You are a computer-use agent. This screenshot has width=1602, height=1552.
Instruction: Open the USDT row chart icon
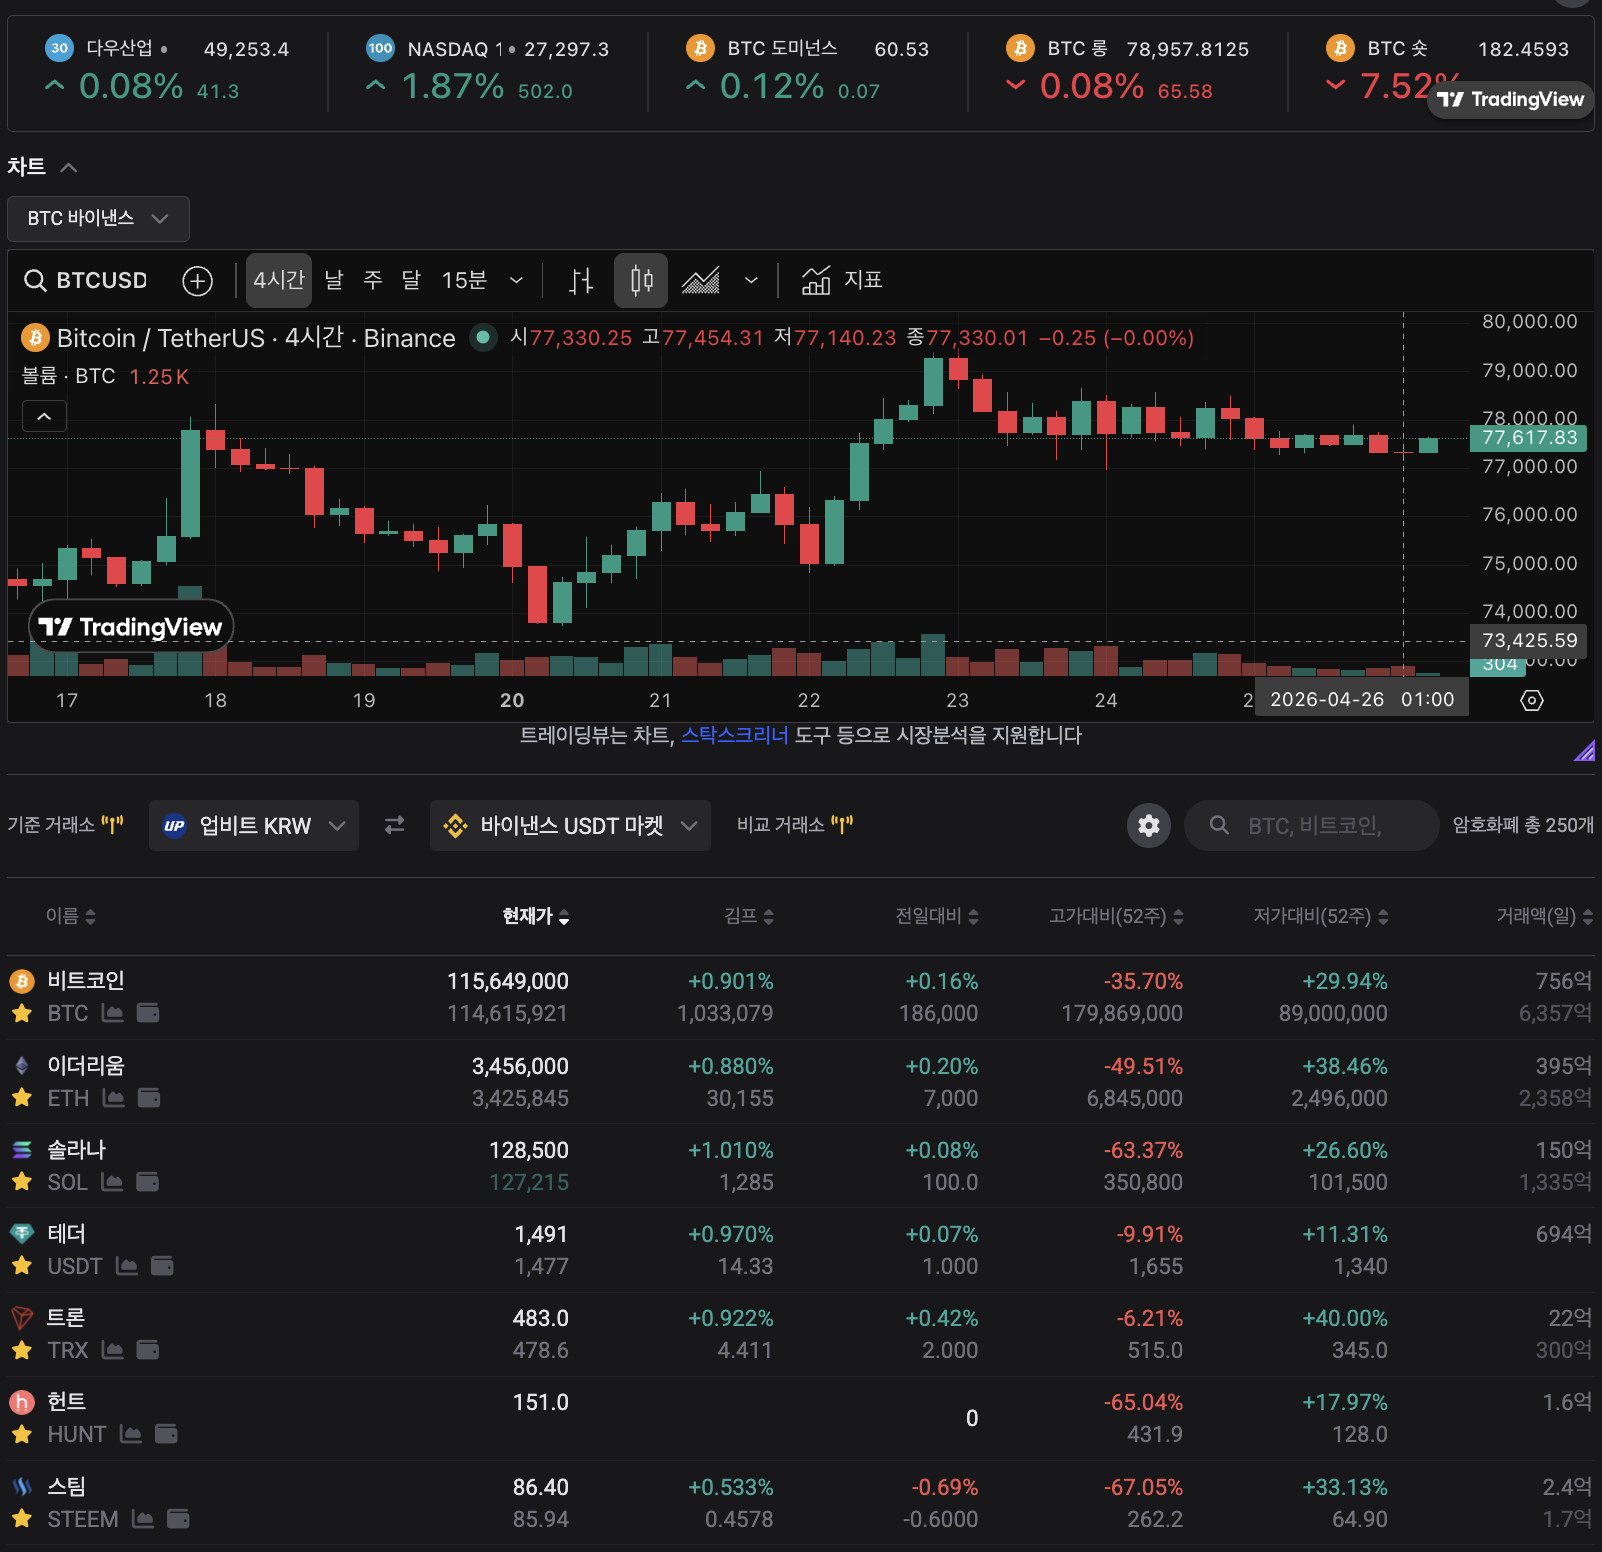click(x=127, y=1266)
